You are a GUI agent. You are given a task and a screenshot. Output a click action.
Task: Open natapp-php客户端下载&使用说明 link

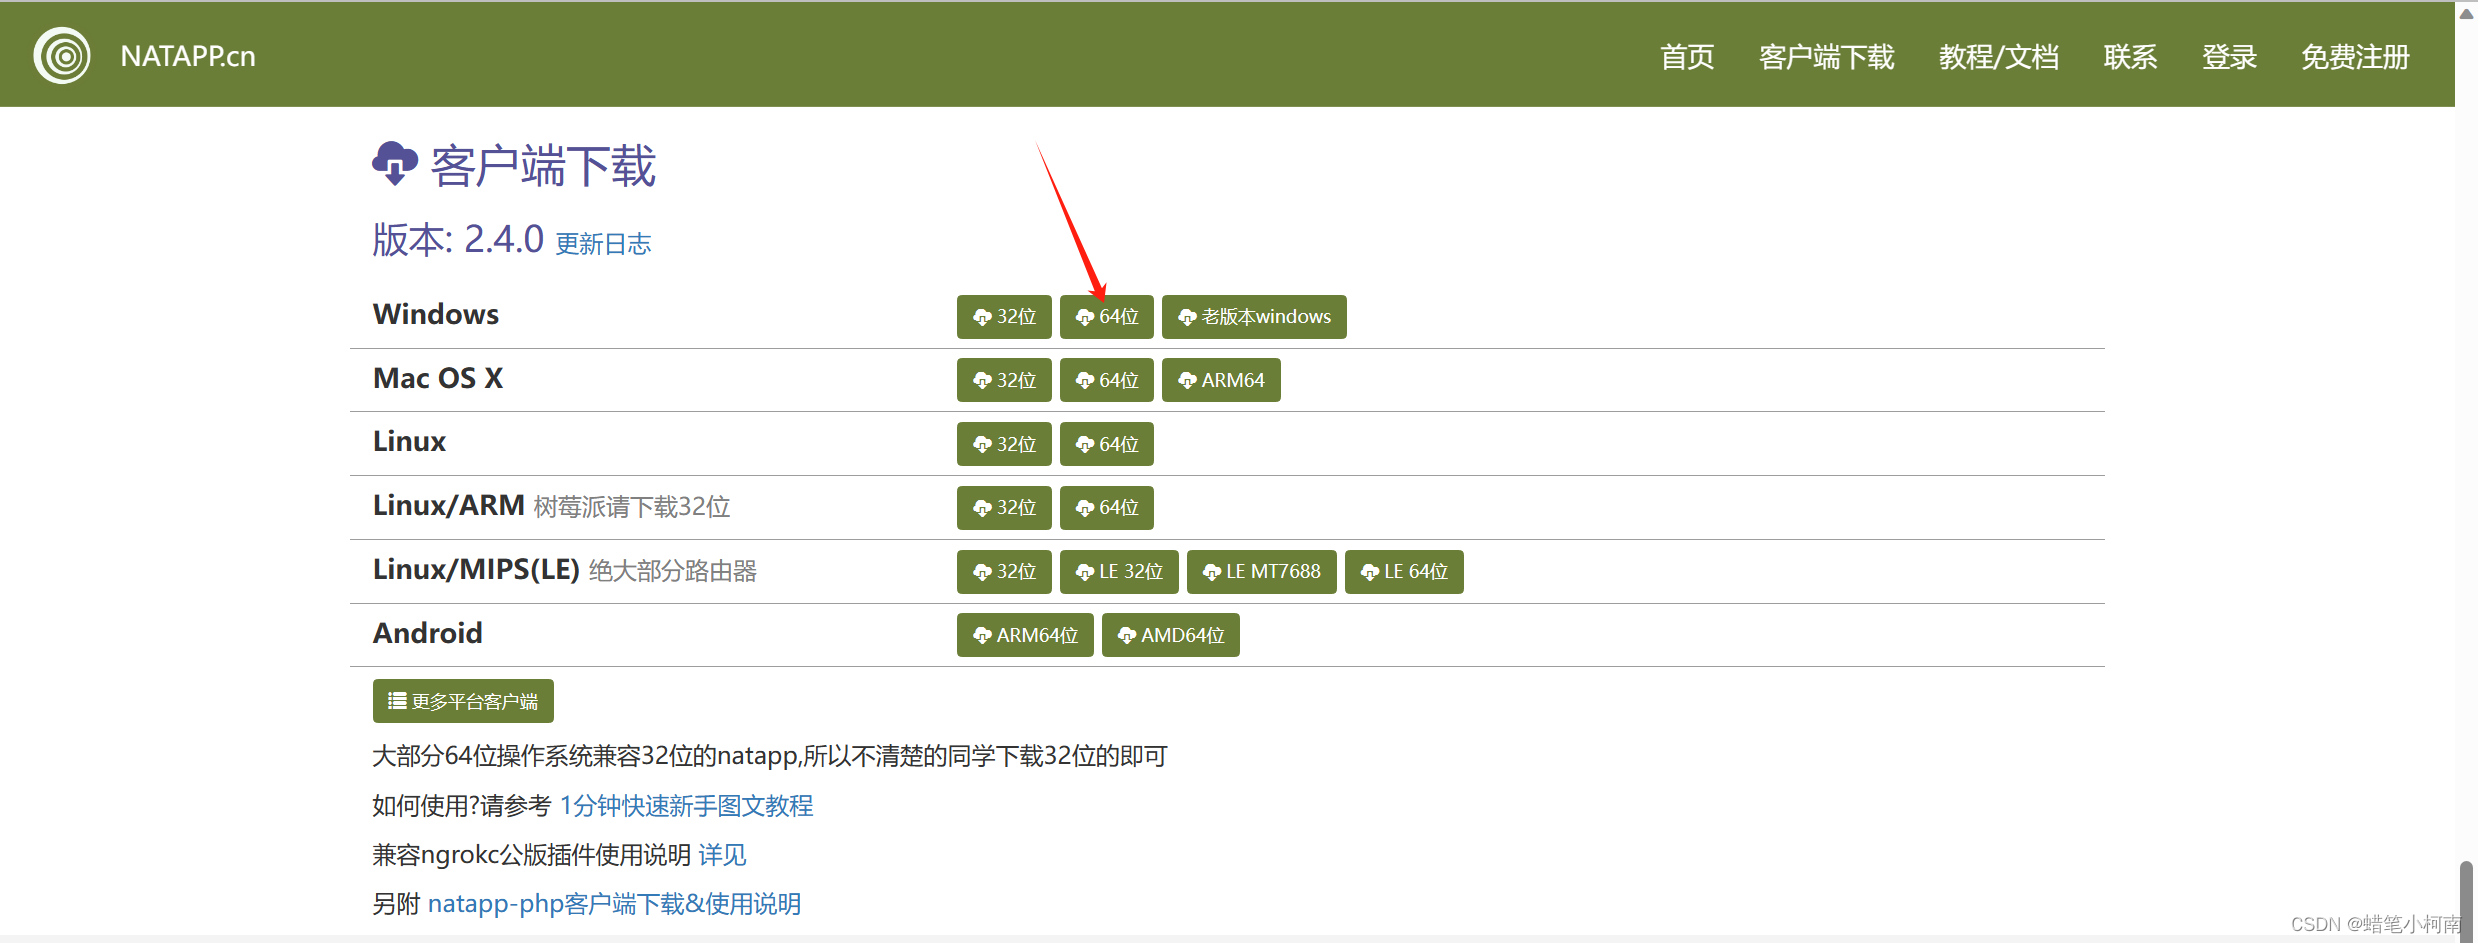pos(614,904)
